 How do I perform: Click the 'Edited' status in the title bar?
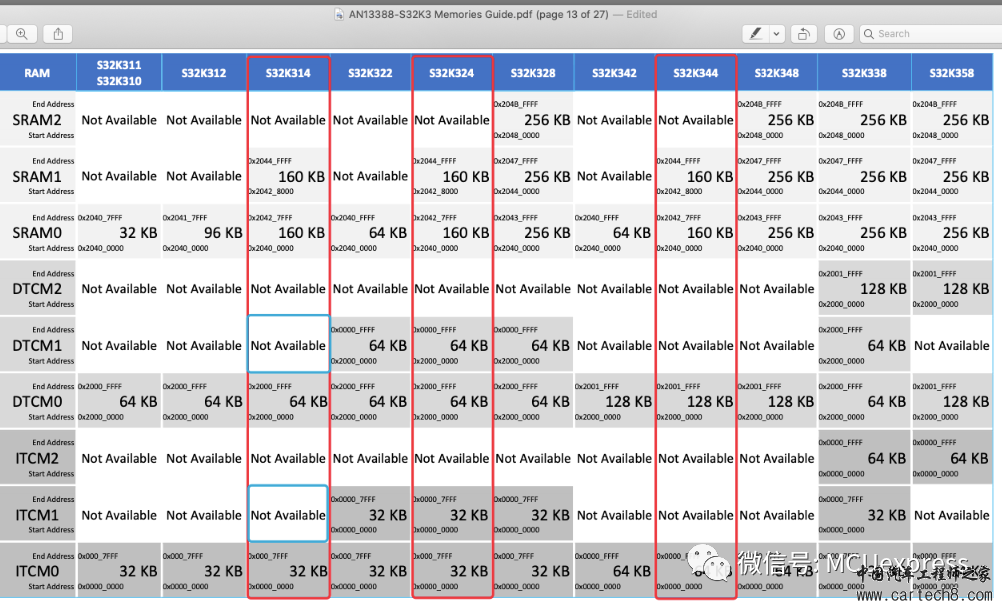pos(642,14)
